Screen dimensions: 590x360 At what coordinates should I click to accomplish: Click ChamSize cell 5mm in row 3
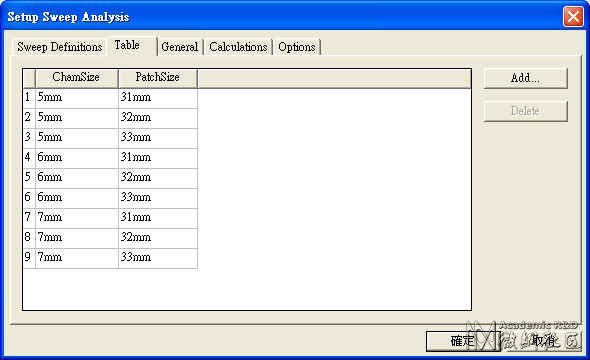pyautogui.click(x=77, y=138)
